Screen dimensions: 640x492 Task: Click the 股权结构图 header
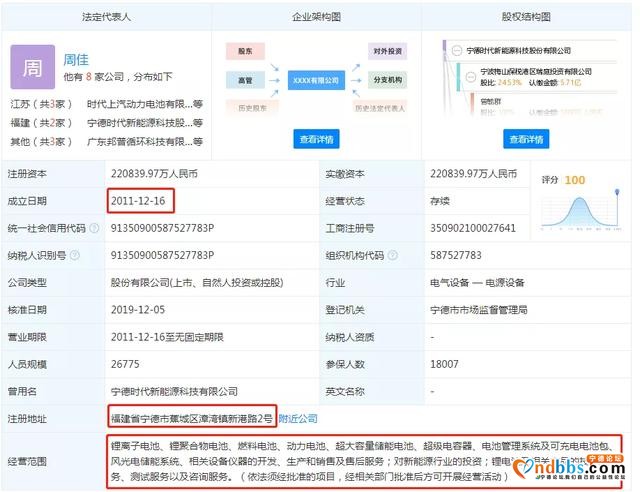tap(526, 17)
